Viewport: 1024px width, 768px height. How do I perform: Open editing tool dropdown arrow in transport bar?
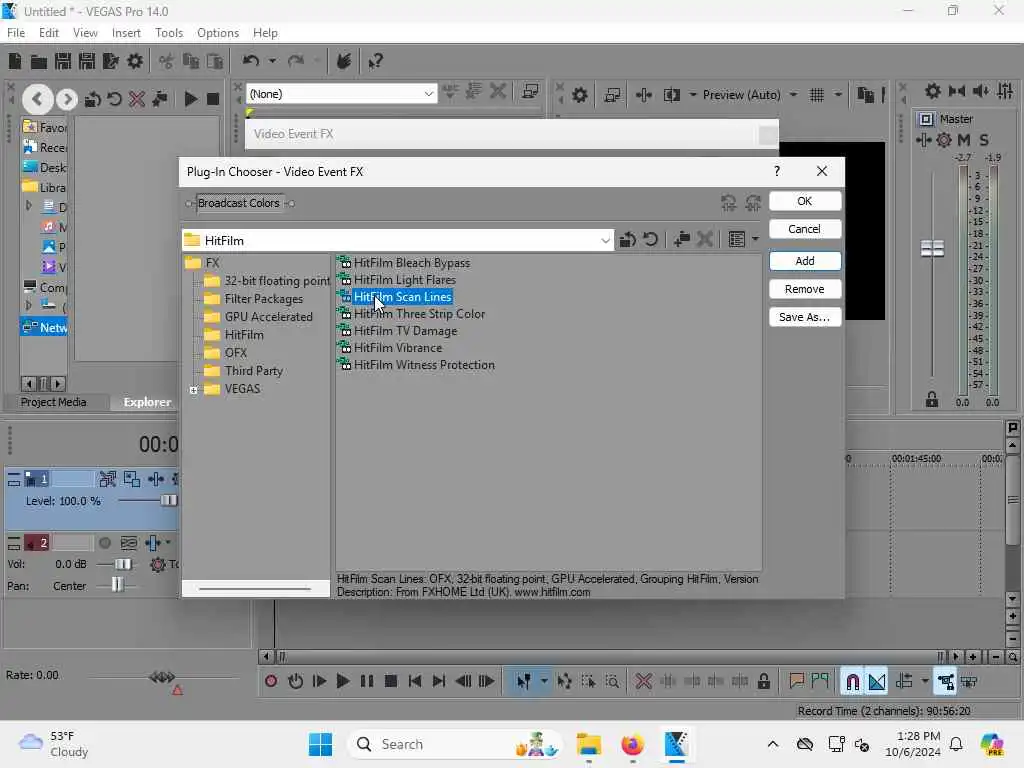click(x=543, y=681)
